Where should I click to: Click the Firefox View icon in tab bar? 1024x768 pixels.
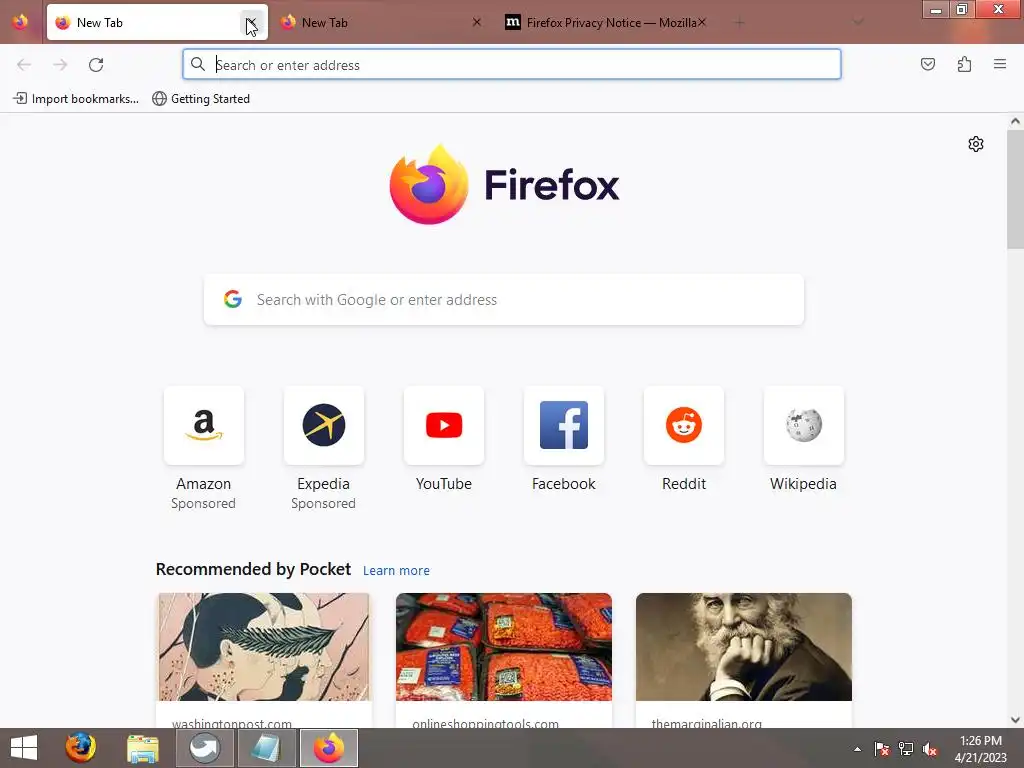click(x=20, y=22)
